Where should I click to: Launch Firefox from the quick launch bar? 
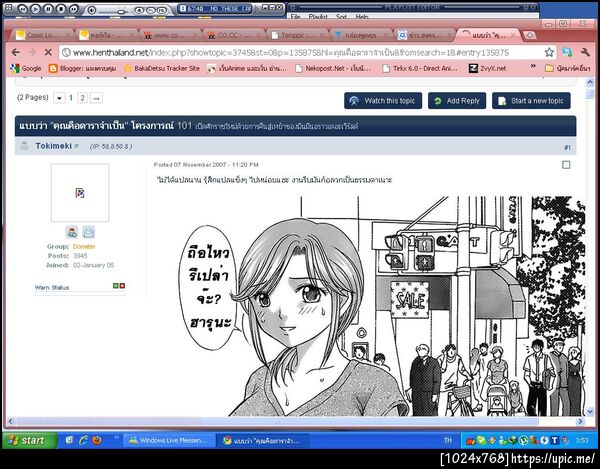[x=97, y=440]
